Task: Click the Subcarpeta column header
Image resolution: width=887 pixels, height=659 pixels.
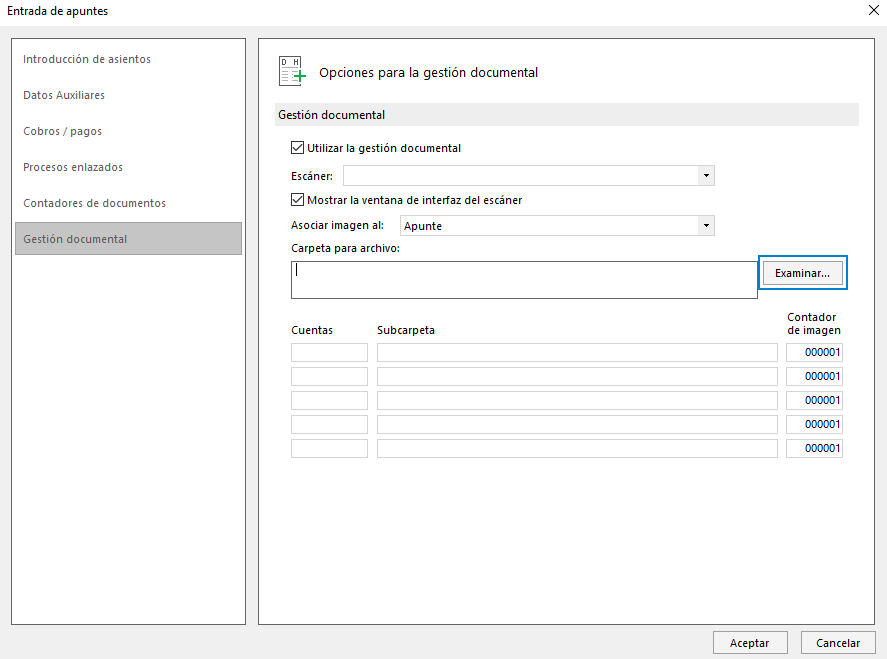Action: coord(406,330)
